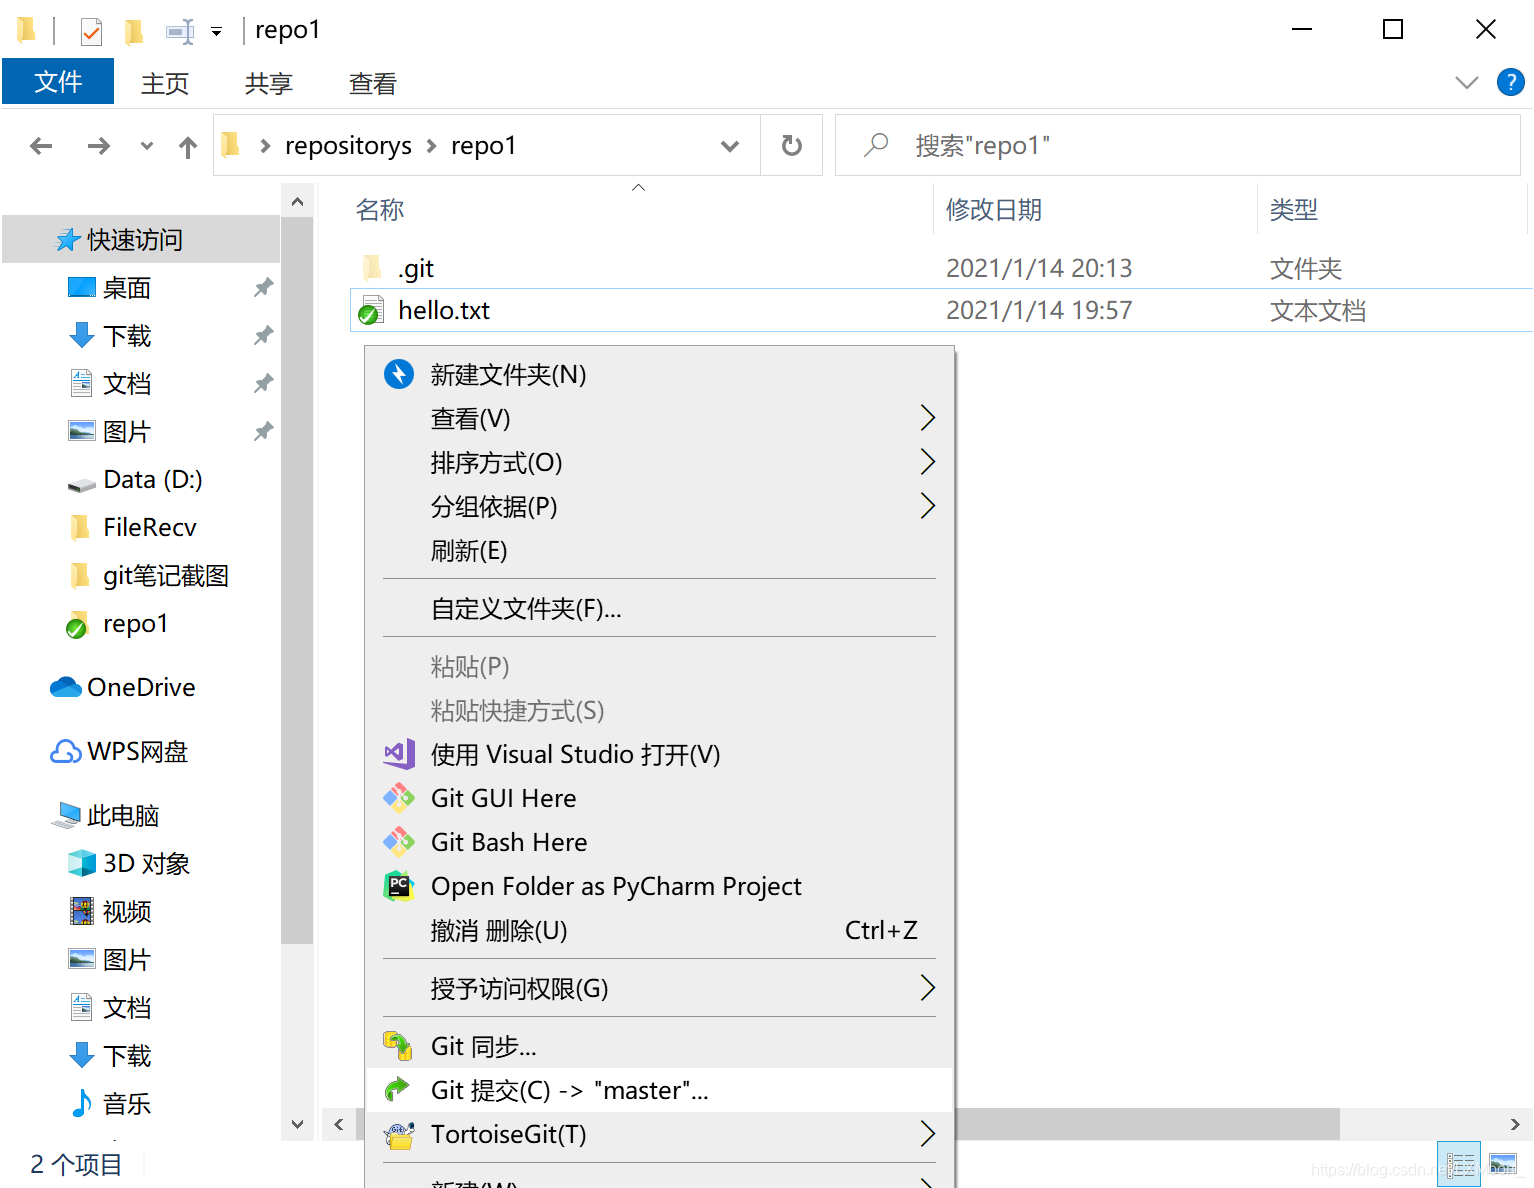1534x1188 pixels.
Task: Click the Git GUI Here icon
Action: point(399,798)
